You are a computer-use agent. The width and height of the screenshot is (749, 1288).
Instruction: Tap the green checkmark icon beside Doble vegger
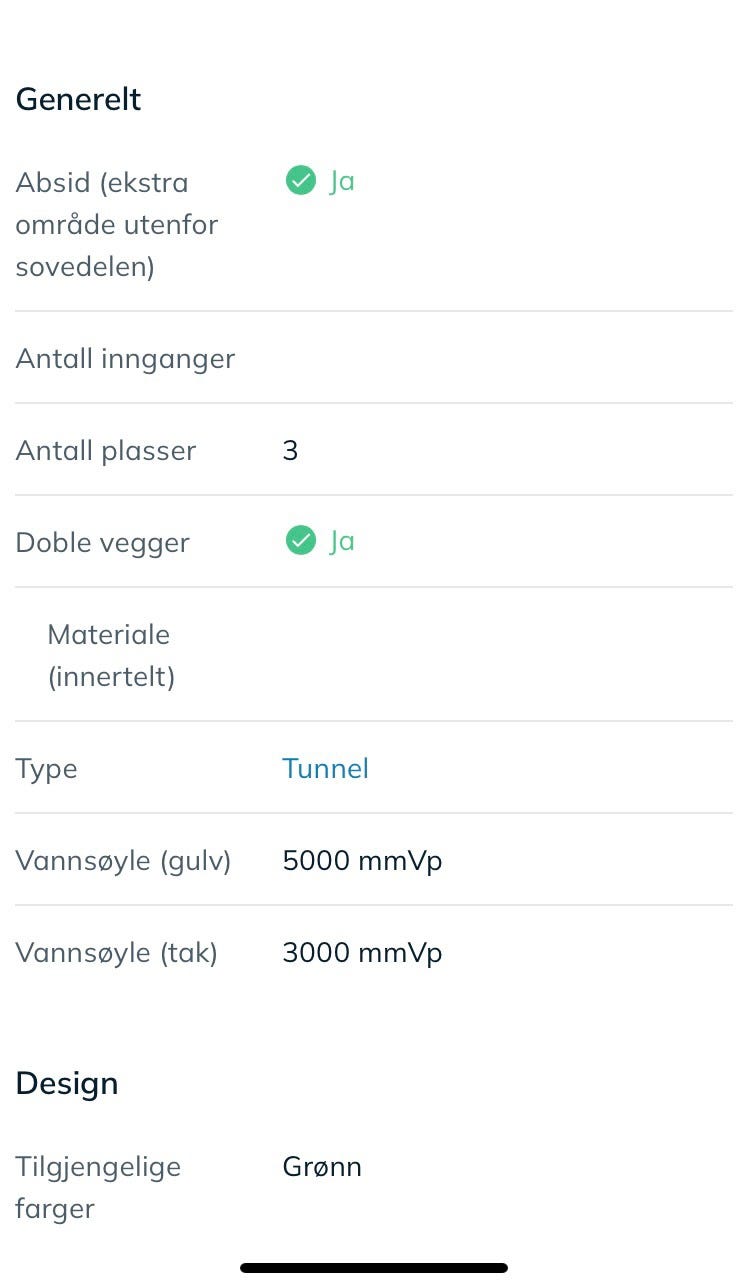pos(300,541)
